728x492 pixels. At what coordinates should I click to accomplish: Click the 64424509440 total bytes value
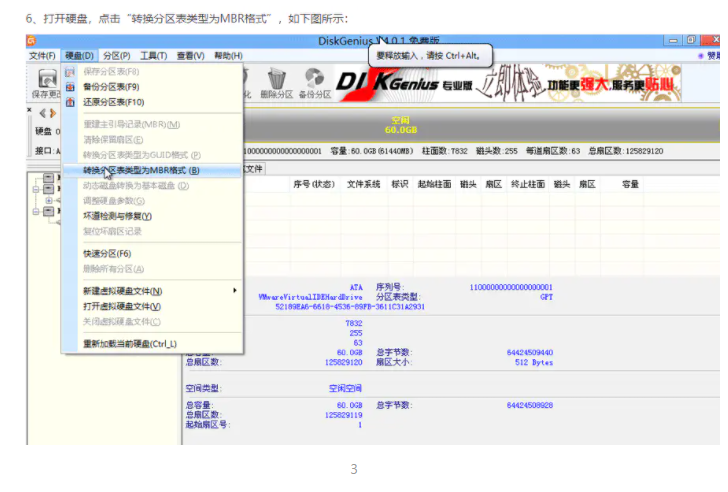tap(530, 353)
